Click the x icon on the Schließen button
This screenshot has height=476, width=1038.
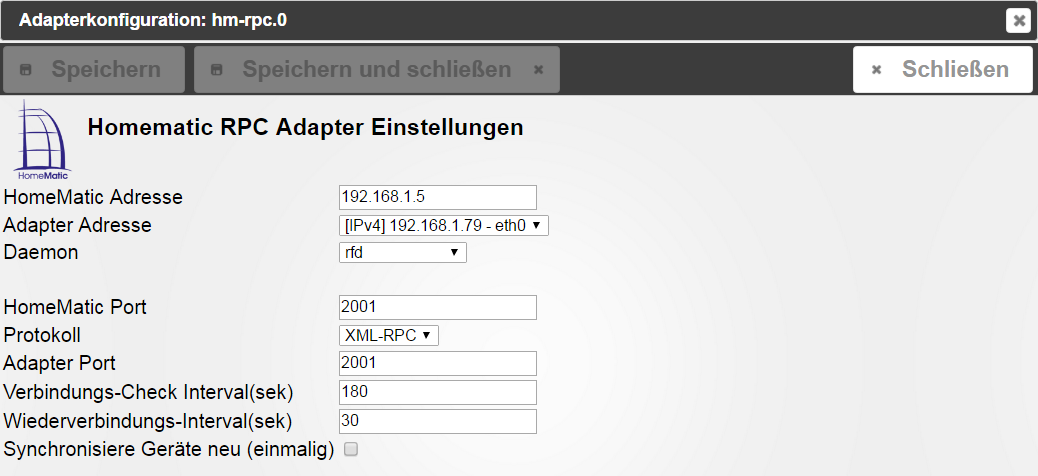pos(876,70)
